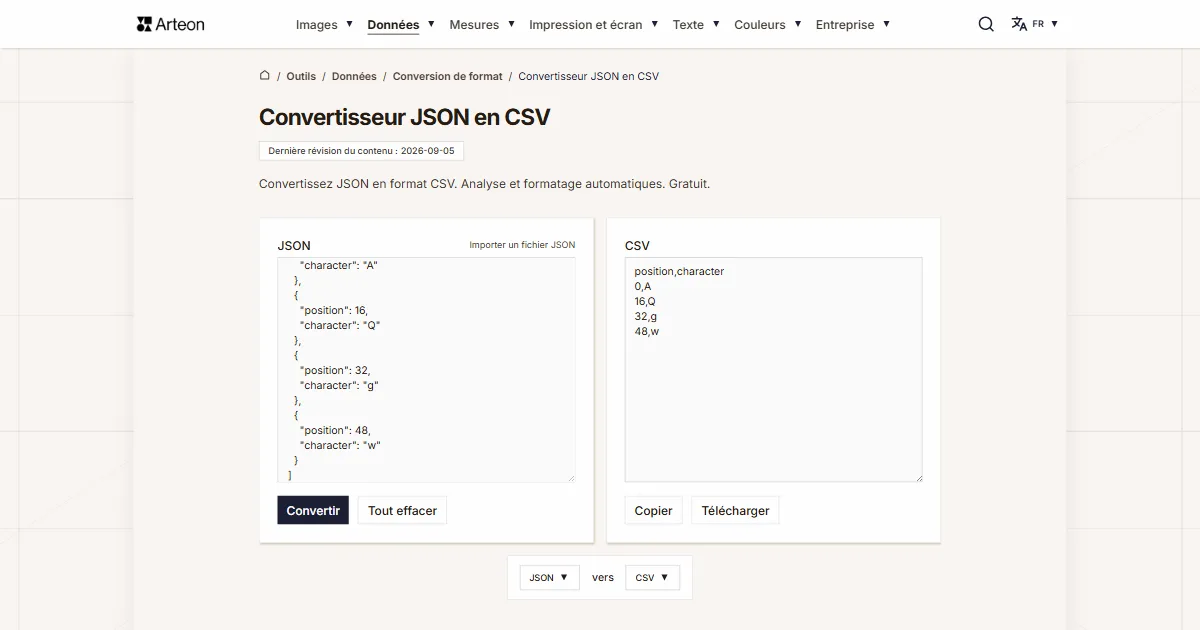Click the Conversion de format breadcrumb
The width and height of the screenshot is (1200, 630).
448,76
